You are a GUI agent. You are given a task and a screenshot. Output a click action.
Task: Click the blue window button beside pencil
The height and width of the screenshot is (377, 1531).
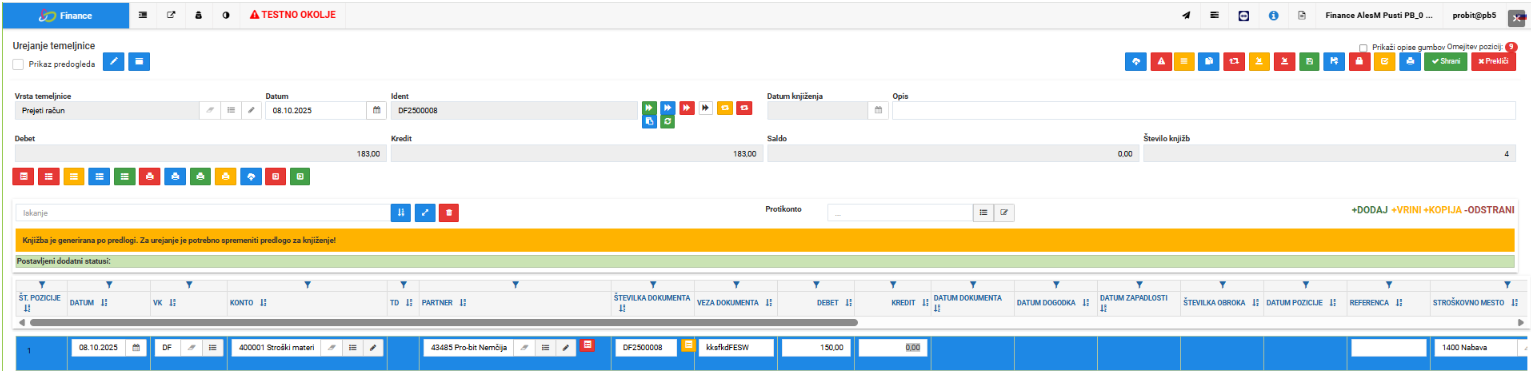click(139, 62)
